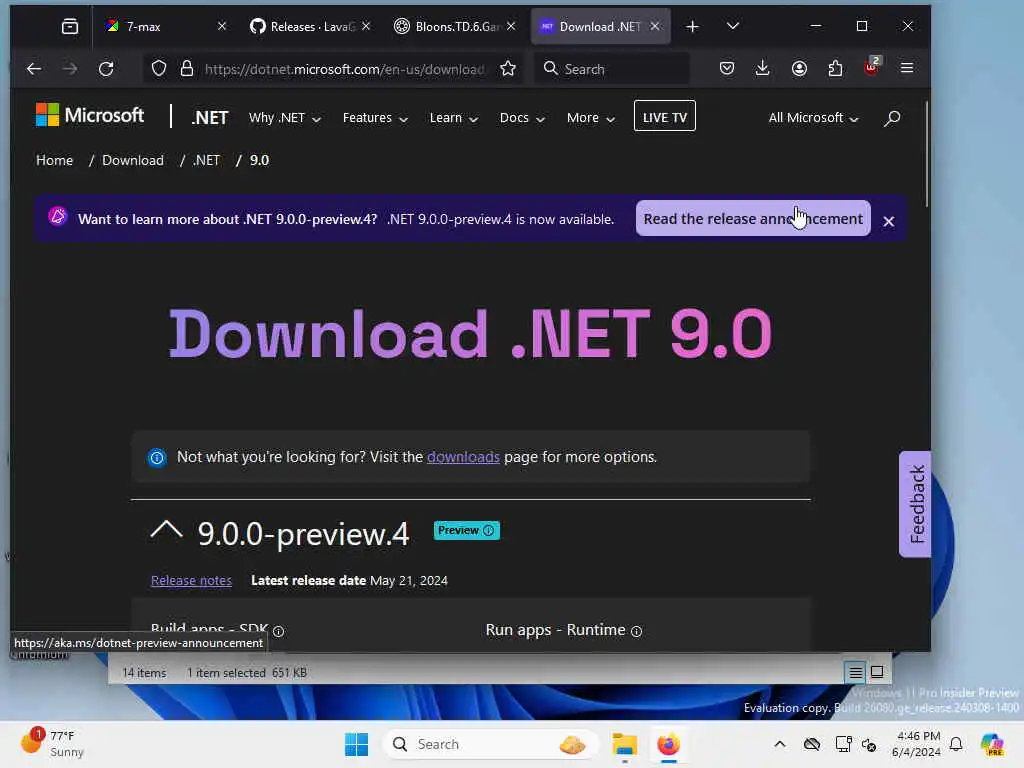
Task: Click the Firefox Search box
Action: (x=613, y=69)
